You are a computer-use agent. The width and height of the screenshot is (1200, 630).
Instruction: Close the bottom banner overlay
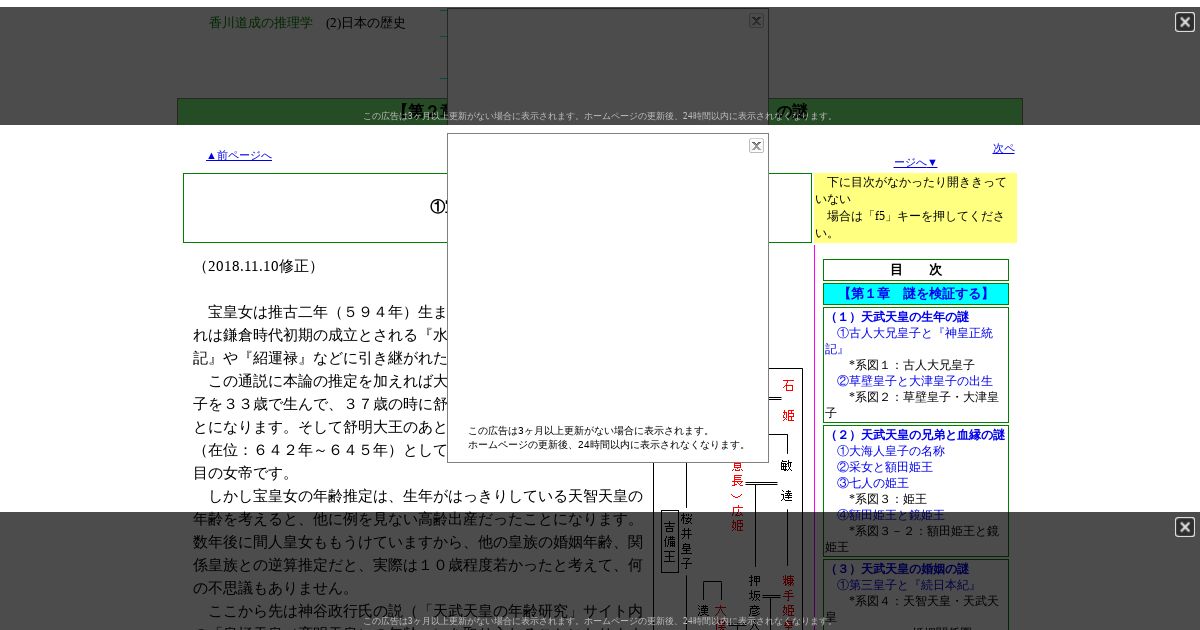(1185, 527)
